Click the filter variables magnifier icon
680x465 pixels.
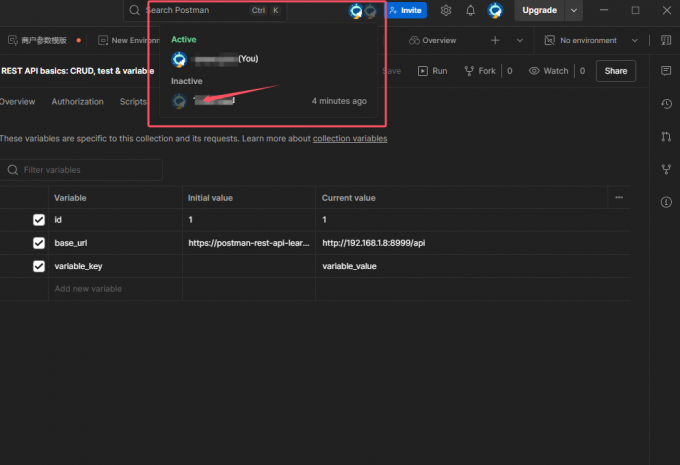pos(13,170)
